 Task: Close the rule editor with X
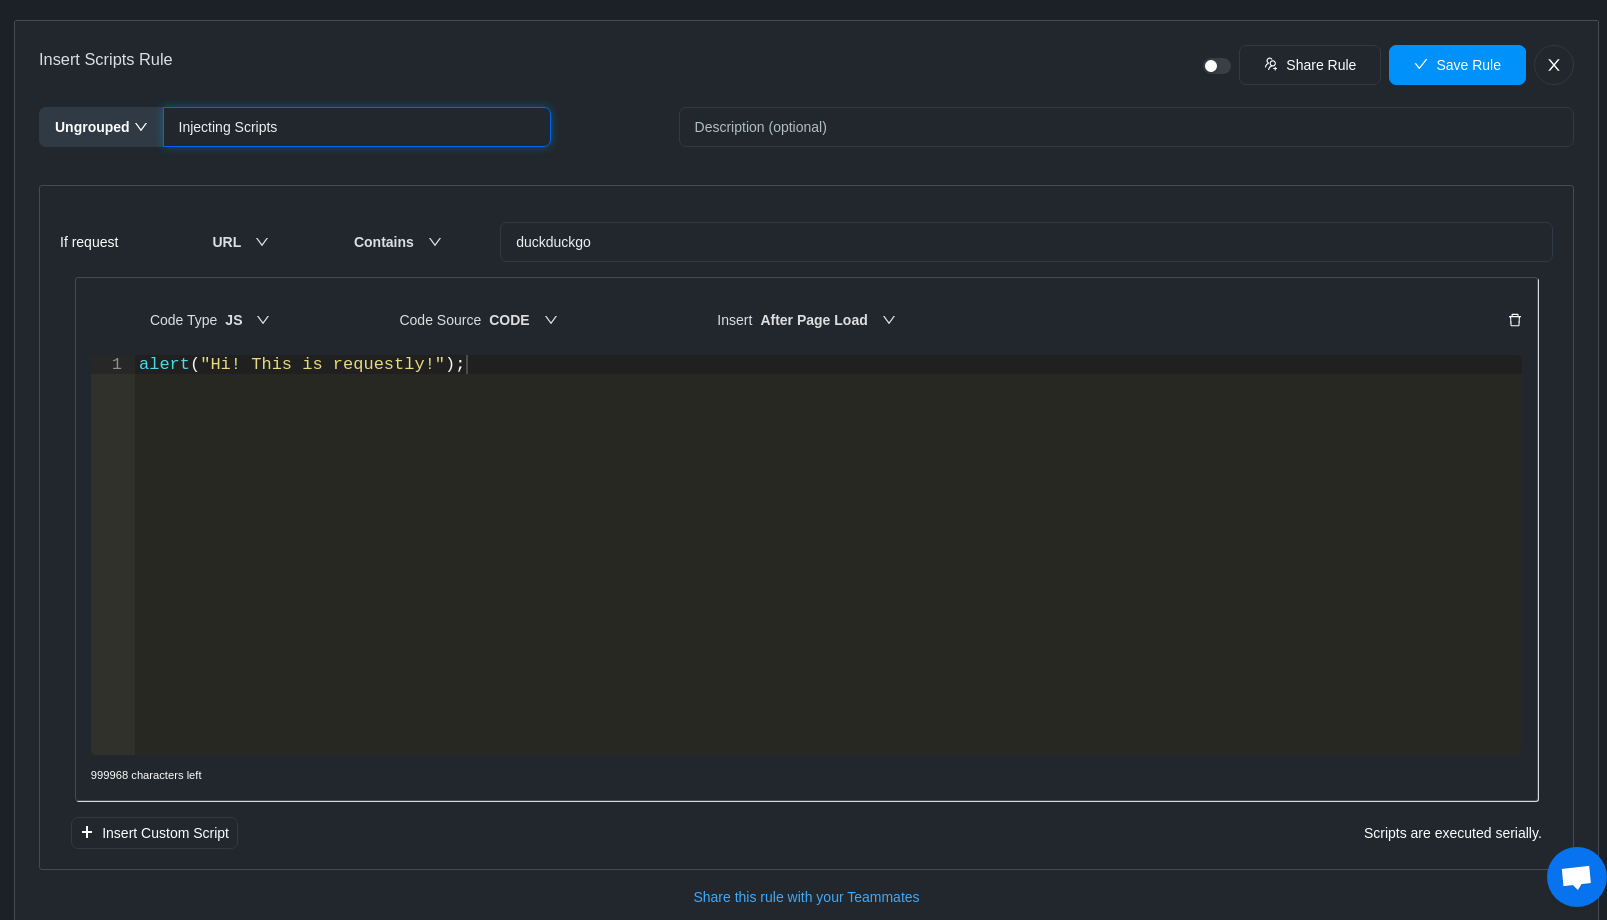coord(1553,65)
